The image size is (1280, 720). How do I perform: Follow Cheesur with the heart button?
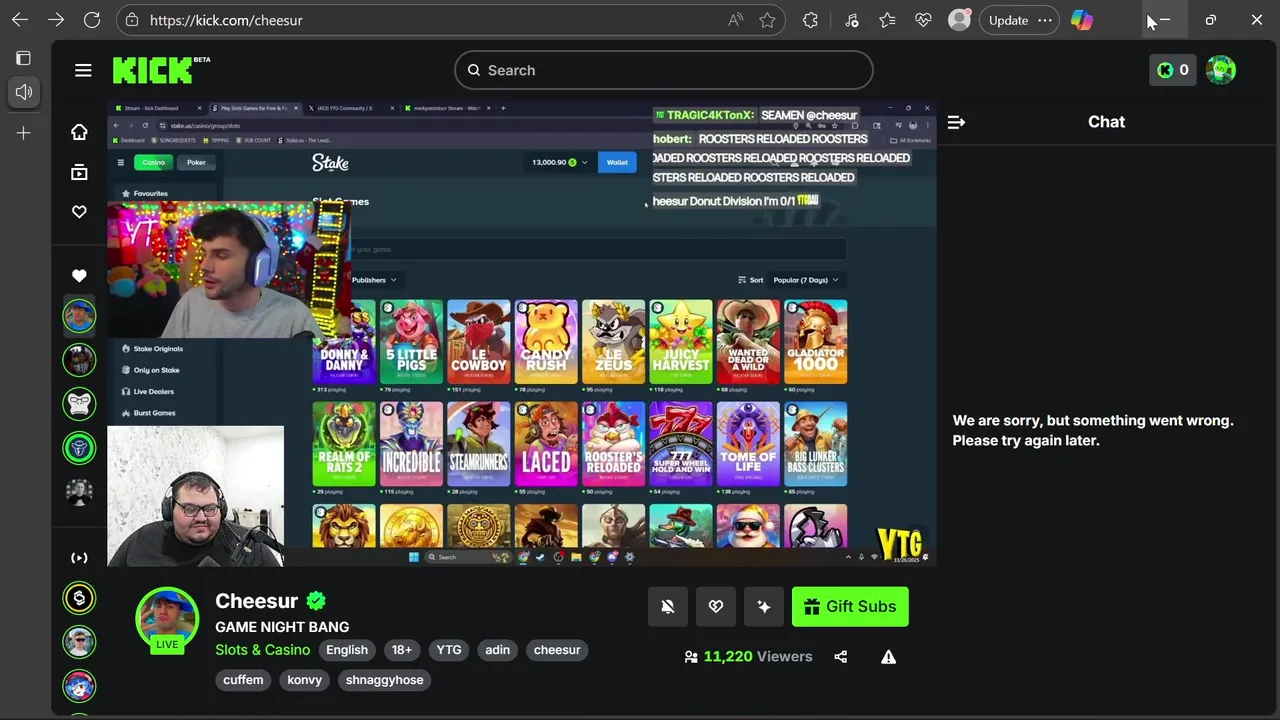(x=716, y=607)
